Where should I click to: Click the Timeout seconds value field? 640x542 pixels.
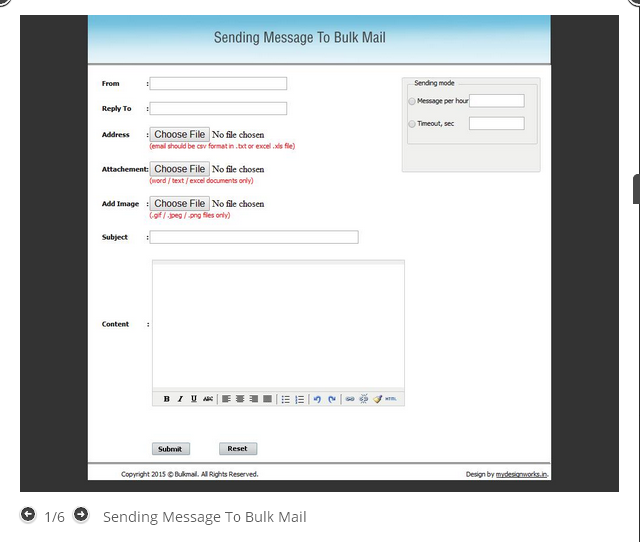pyautogui.click(x=497, y=123)
